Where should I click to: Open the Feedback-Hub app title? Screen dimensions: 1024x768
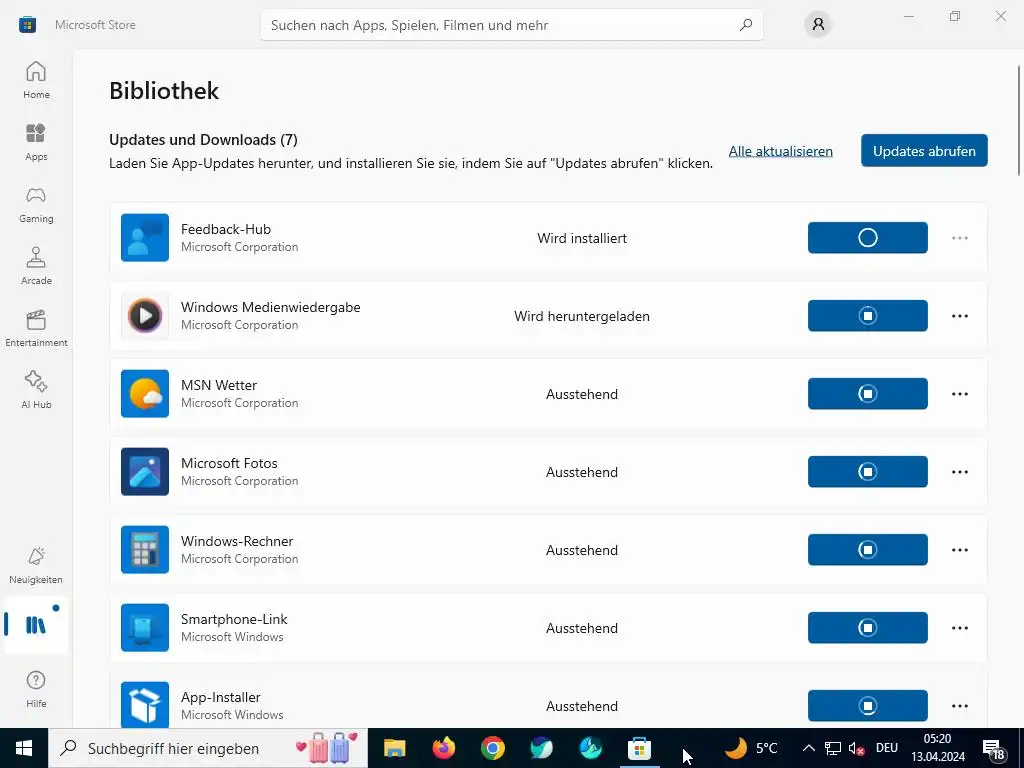[226, 229]
